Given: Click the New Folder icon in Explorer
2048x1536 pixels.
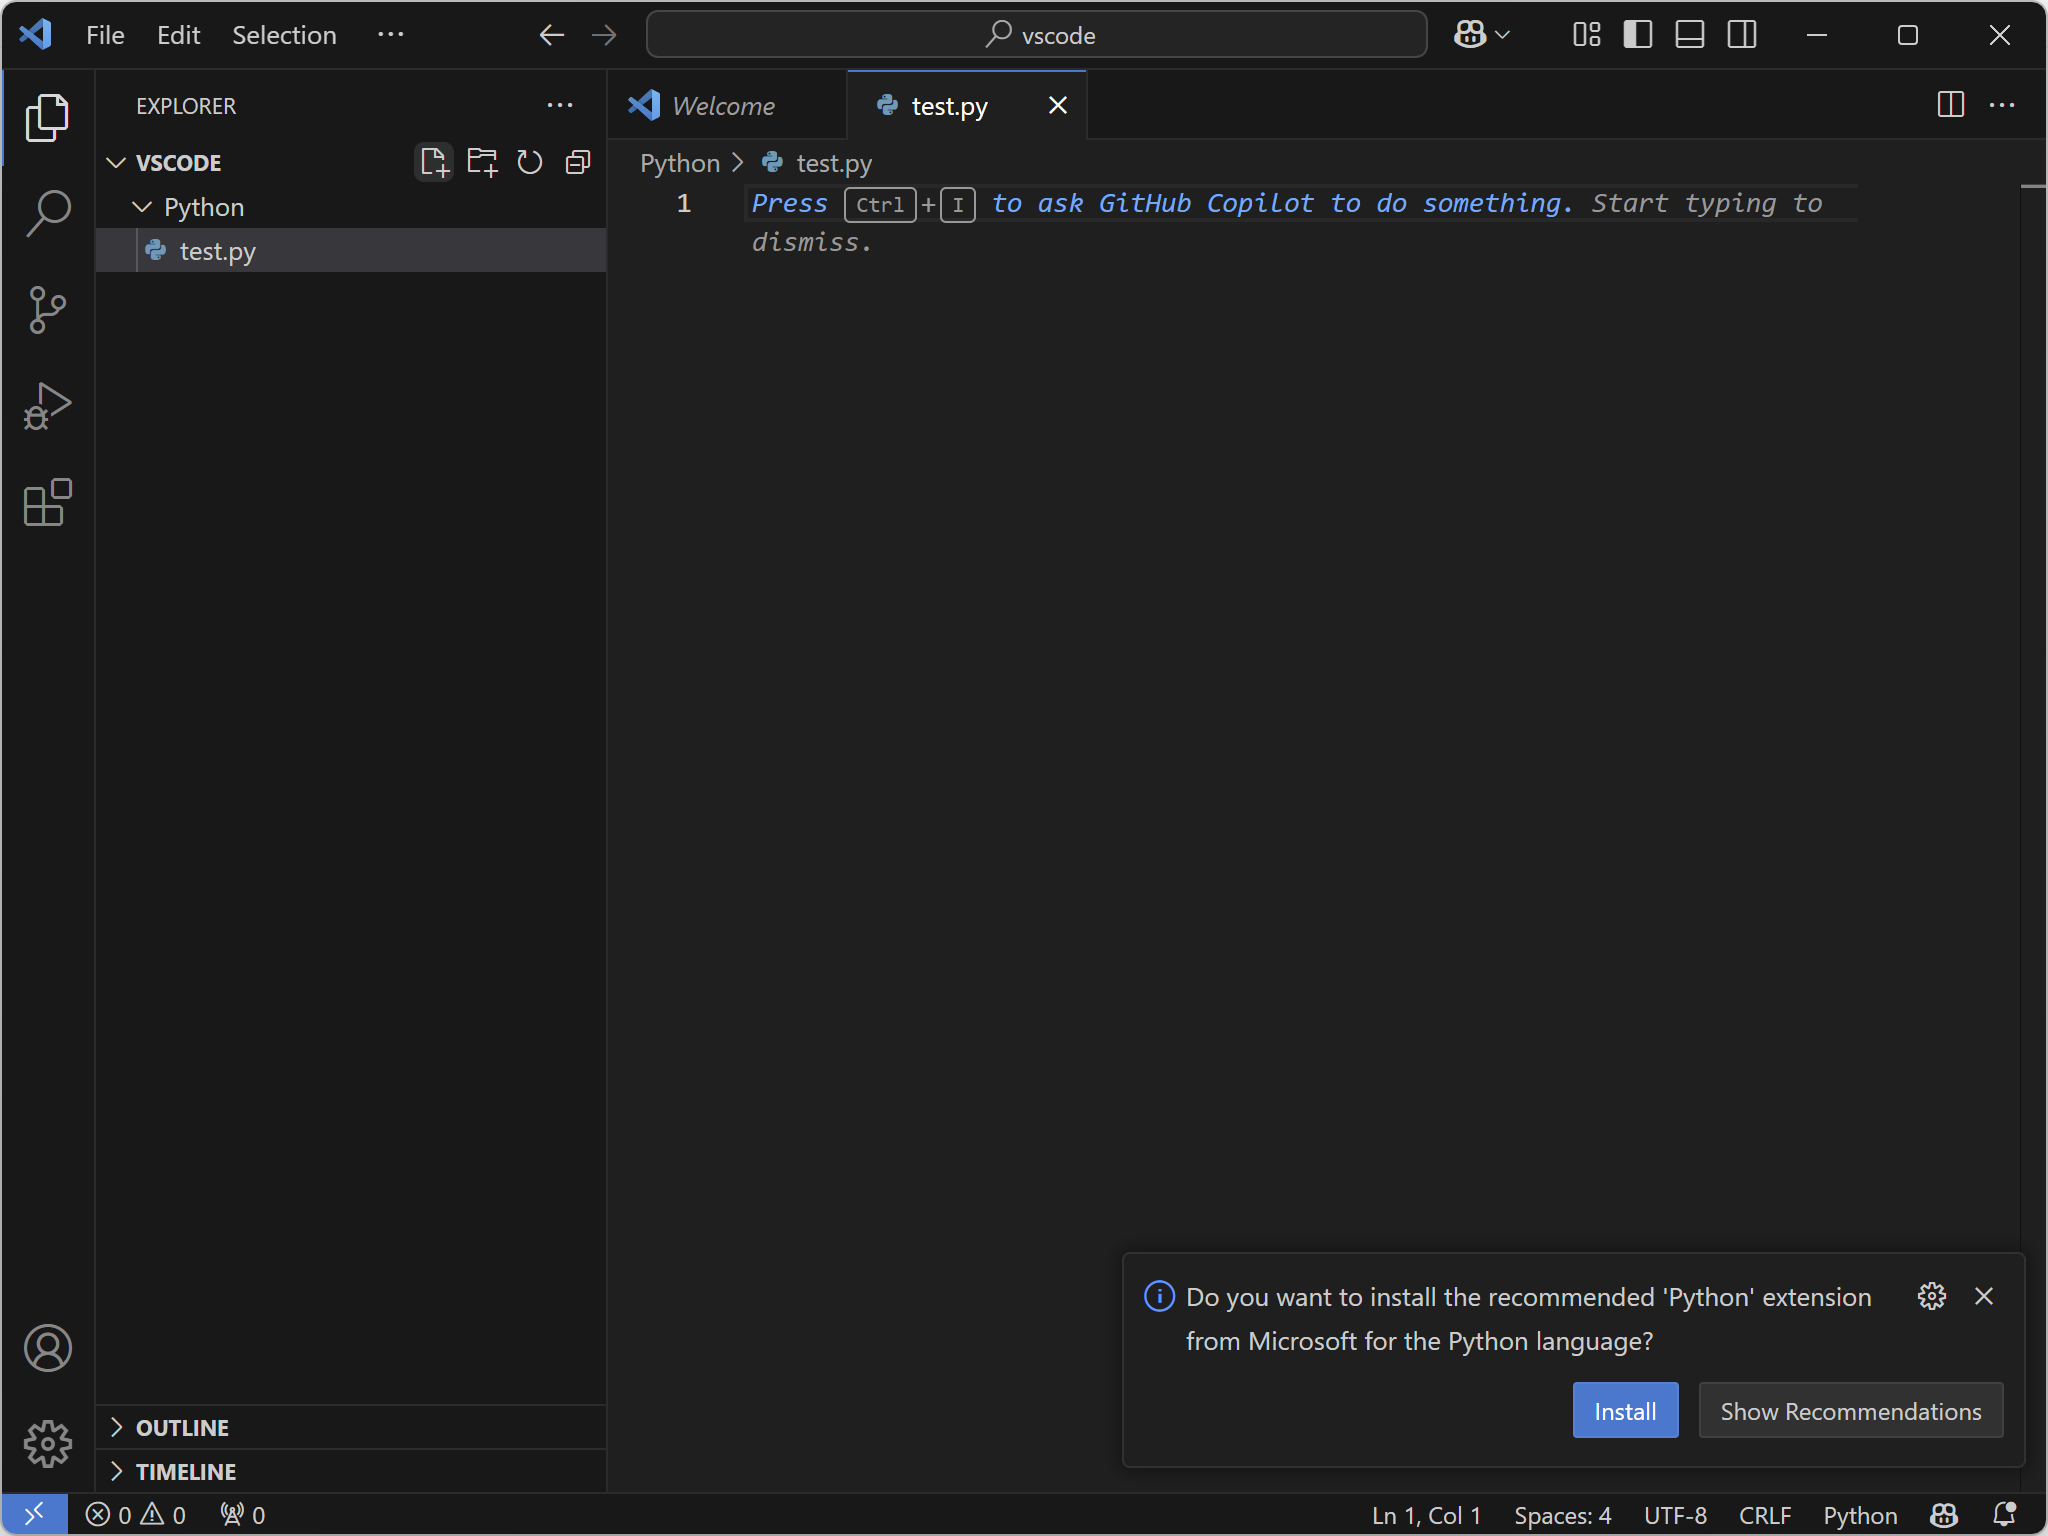Looking at the screenshot, I should coord(482,162).
